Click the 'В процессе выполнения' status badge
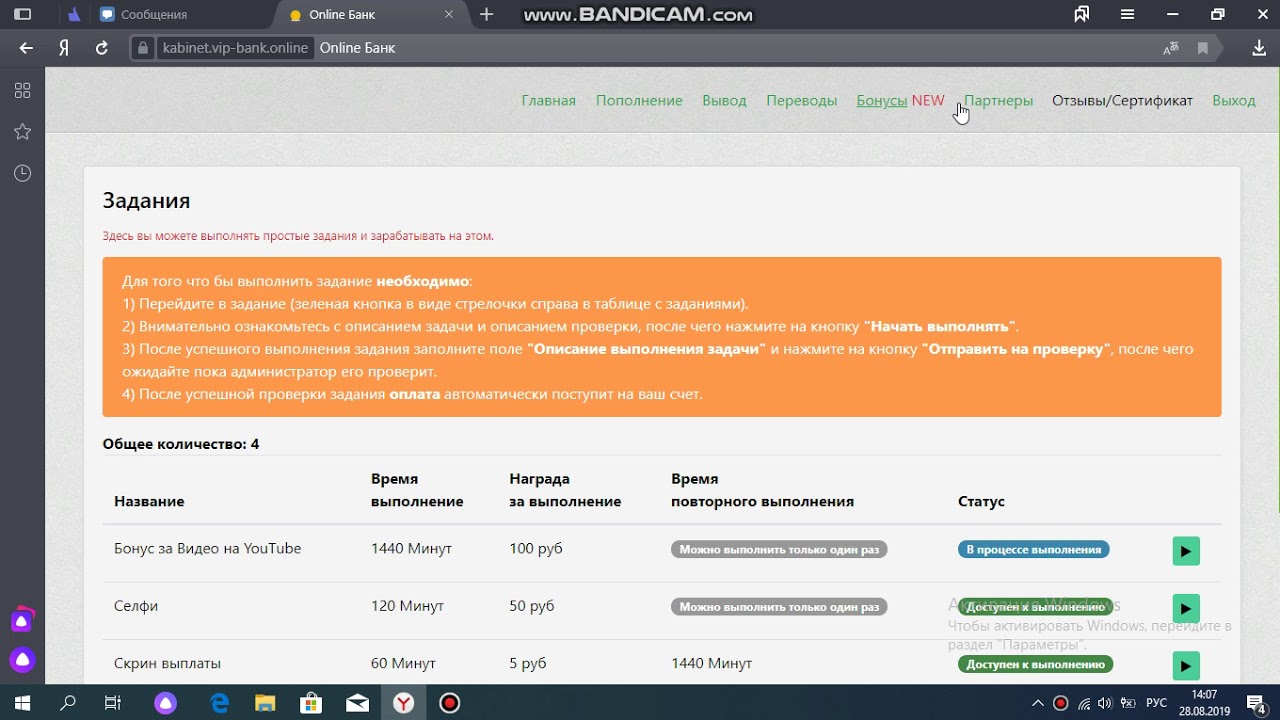The image size is (1280, 720). 1033,550
